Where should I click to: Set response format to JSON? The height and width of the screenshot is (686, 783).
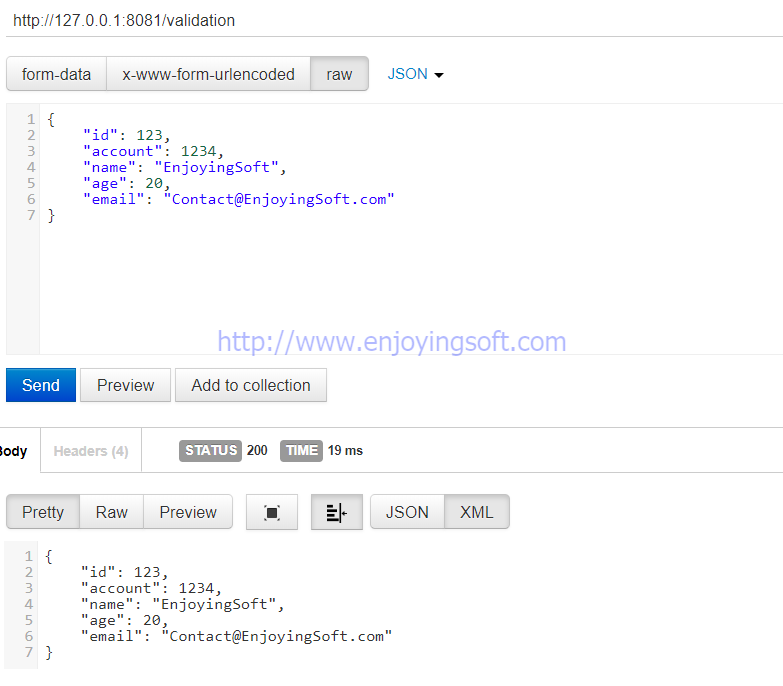pos(407,512)
